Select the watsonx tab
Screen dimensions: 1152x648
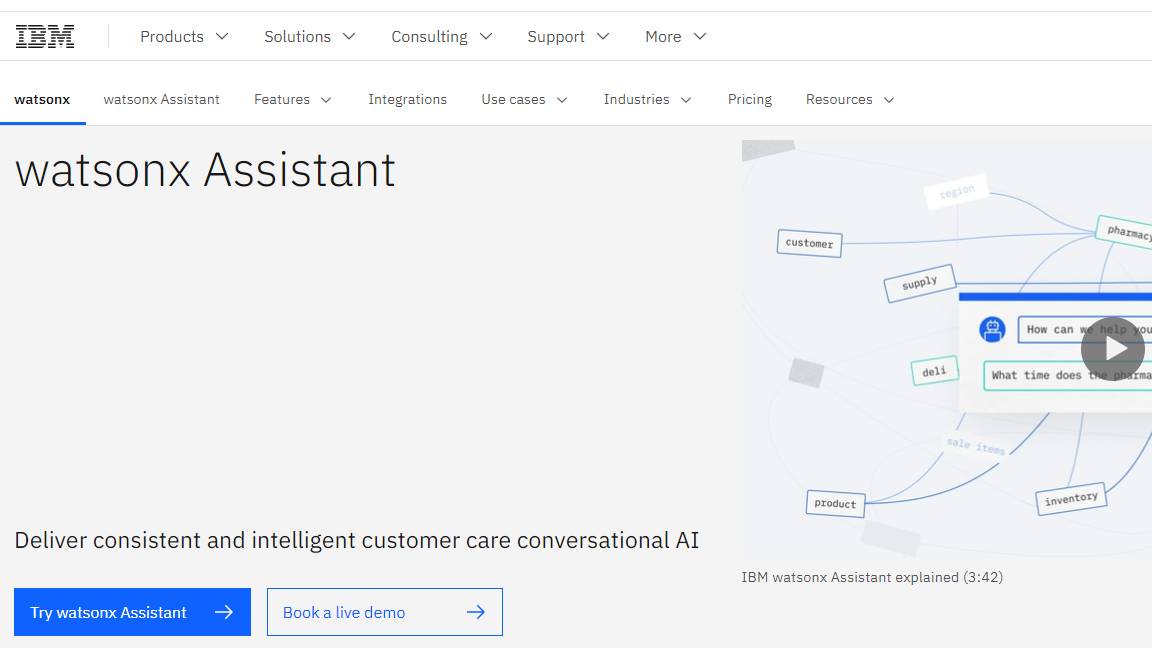(x=43, y=99)
